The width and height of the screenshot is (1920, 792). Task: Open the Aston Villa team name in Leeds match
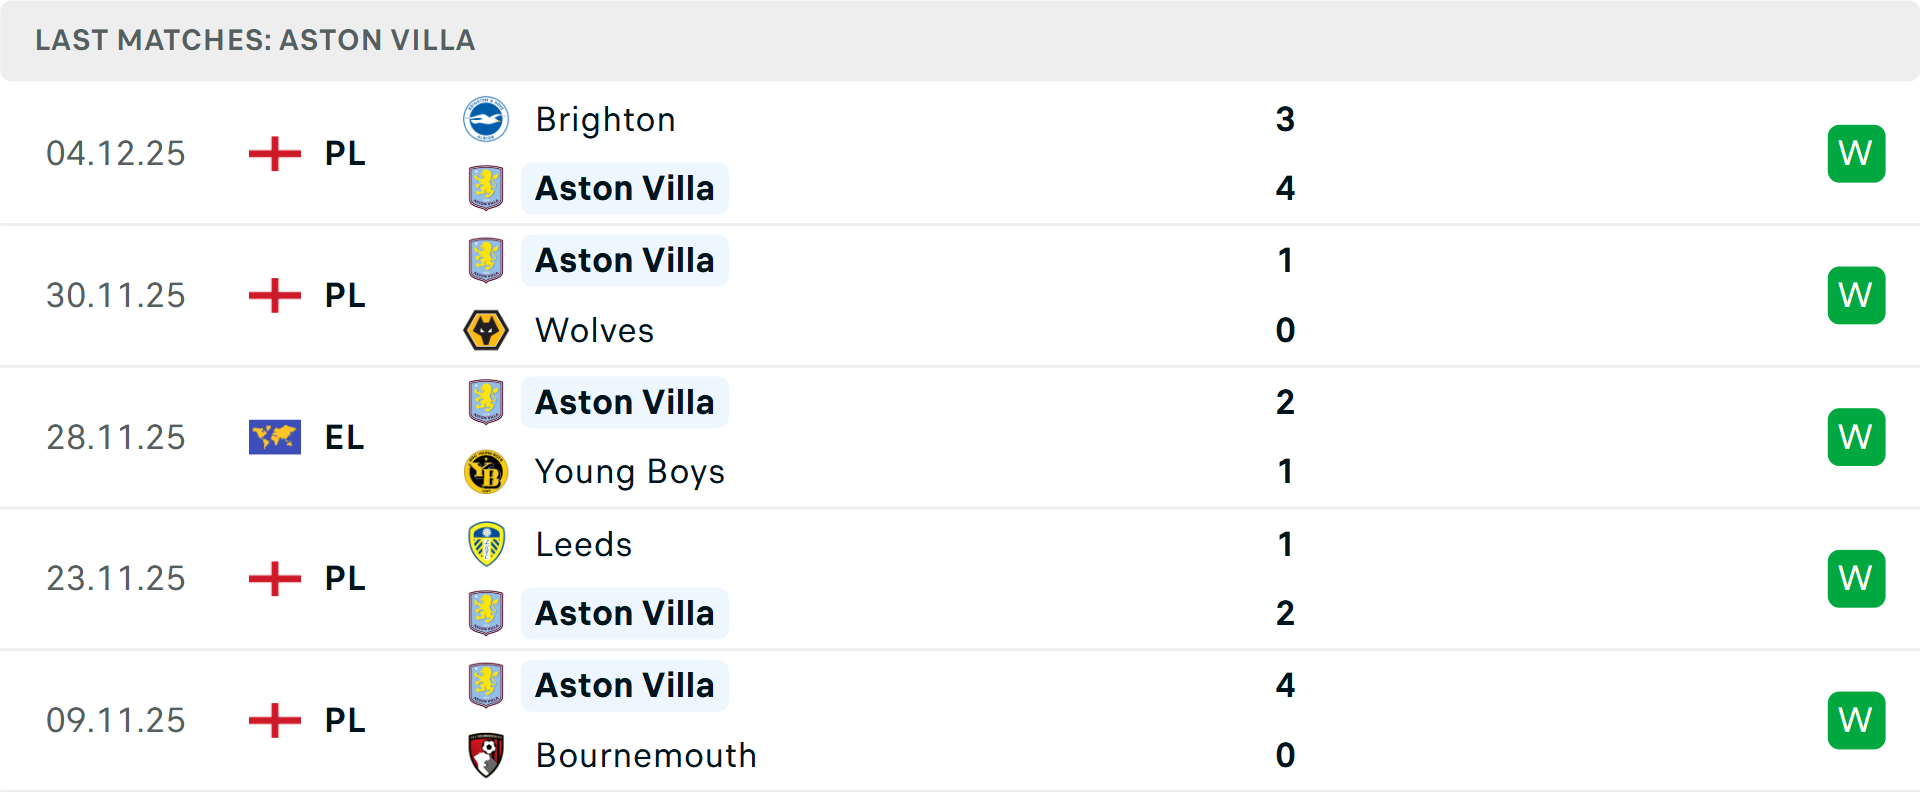coord(625,613)
